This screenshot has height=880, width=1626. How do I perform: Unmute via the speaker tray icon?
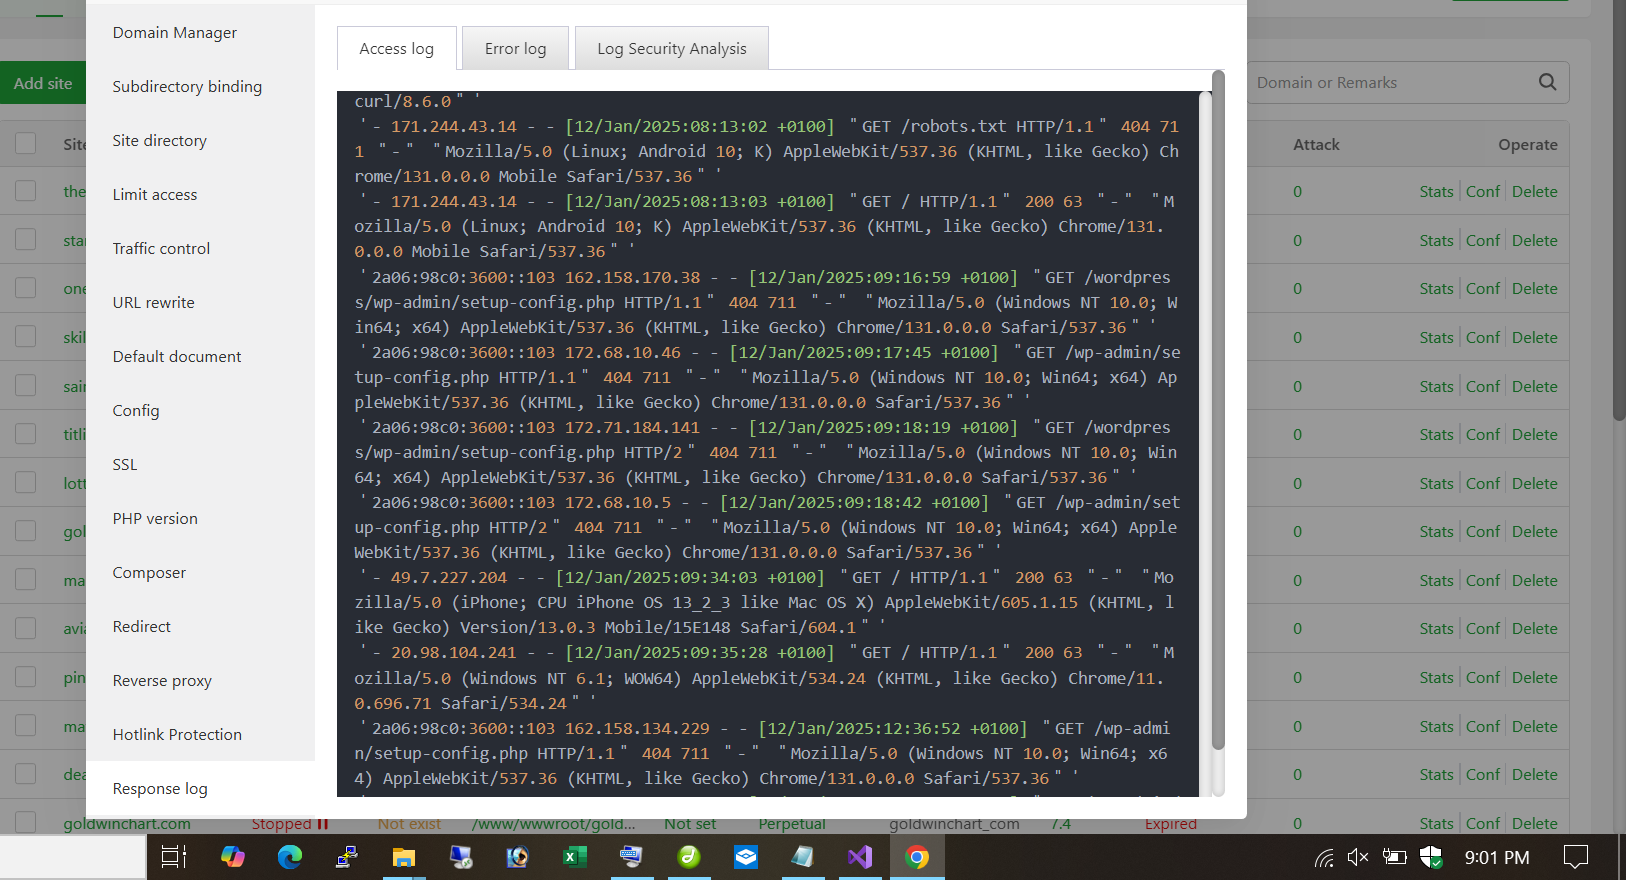click(1357, 857)
